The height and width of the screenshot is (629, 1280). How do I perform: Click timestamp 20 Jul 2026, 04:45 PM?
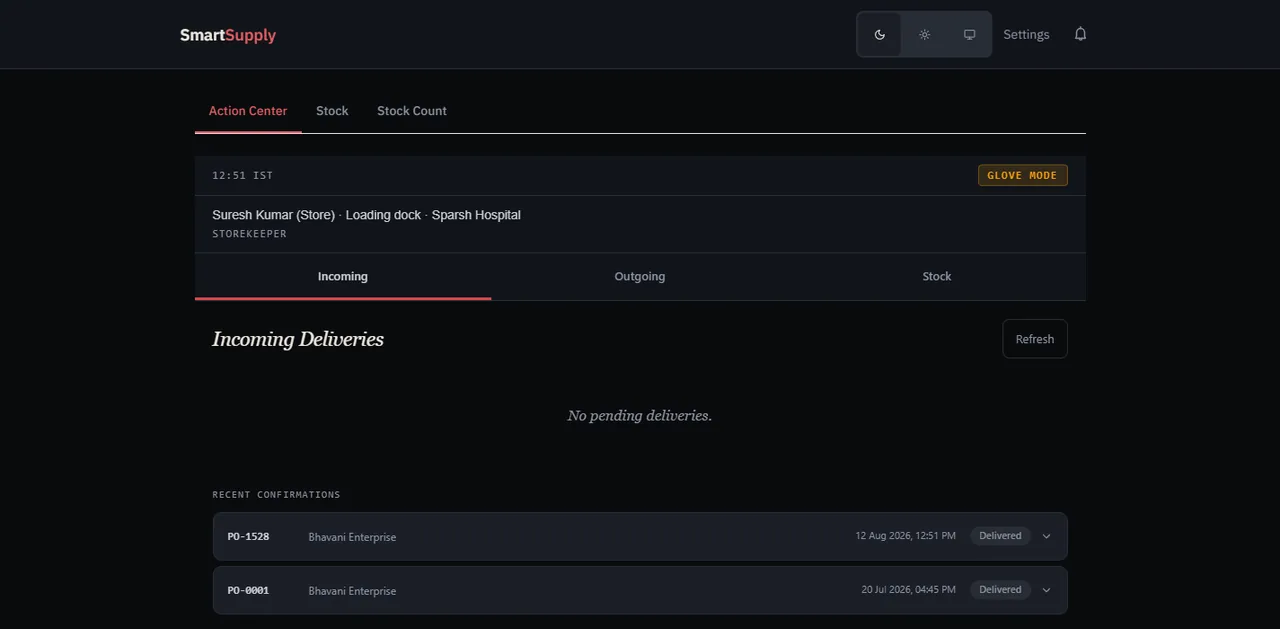[x=908, y=590]
